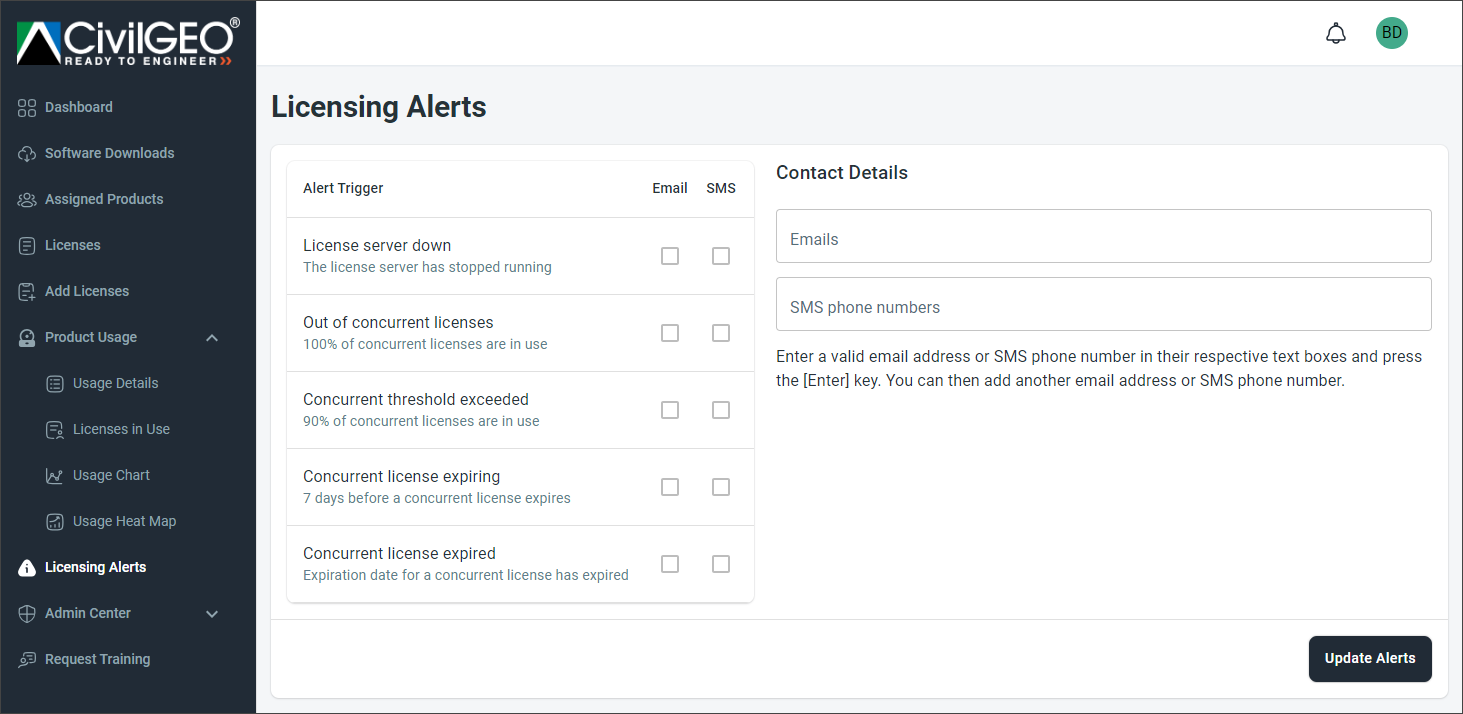Go to Licensing Alerts menu item
The height and width of the screenshot is (714, 1463).
coord(95,567)
